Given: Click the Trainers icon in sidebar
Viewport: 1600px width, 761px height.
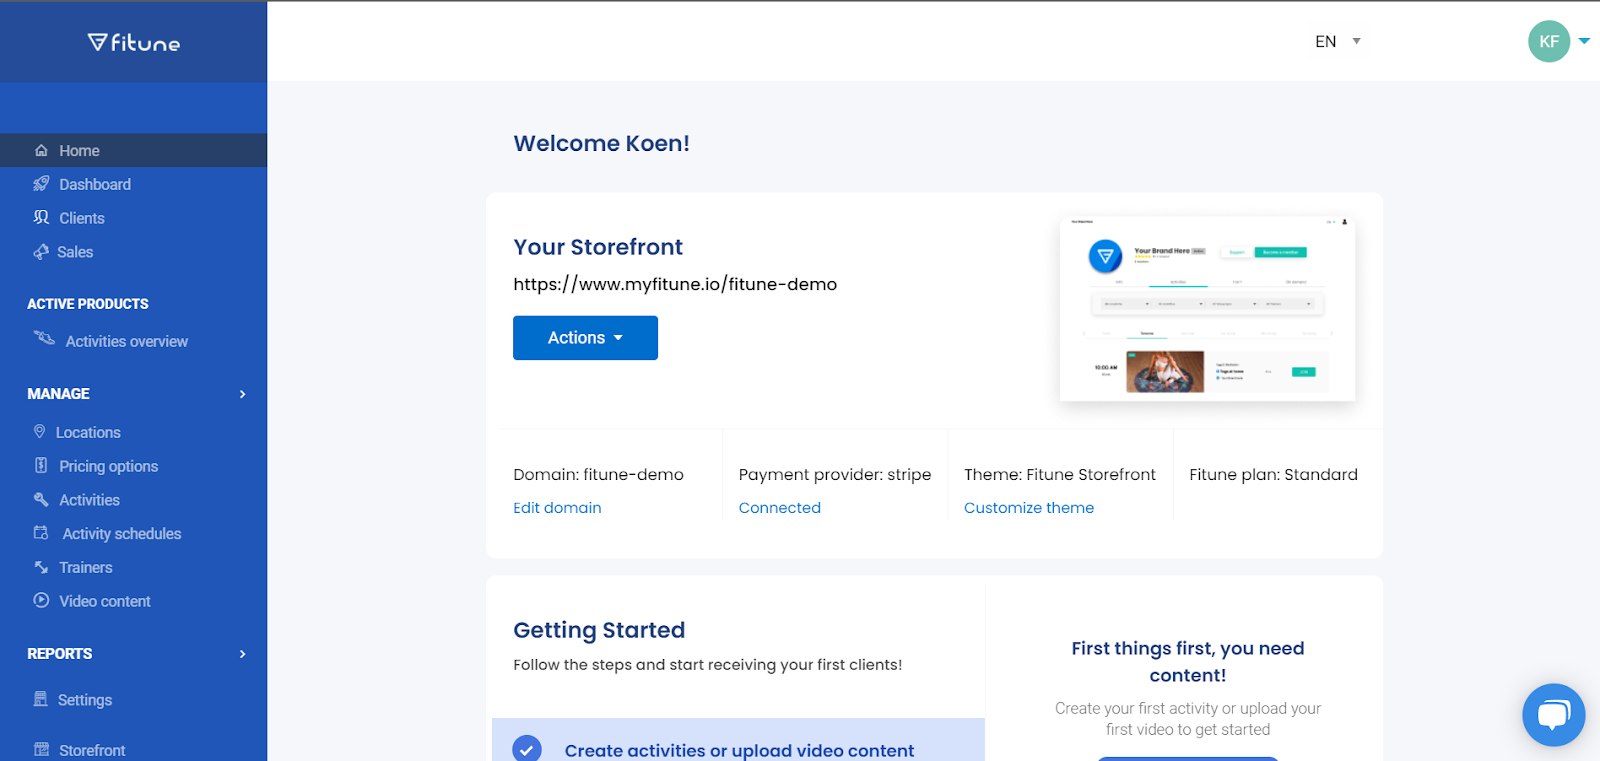Looking at the screenshot, I should [x=41, y=567].
